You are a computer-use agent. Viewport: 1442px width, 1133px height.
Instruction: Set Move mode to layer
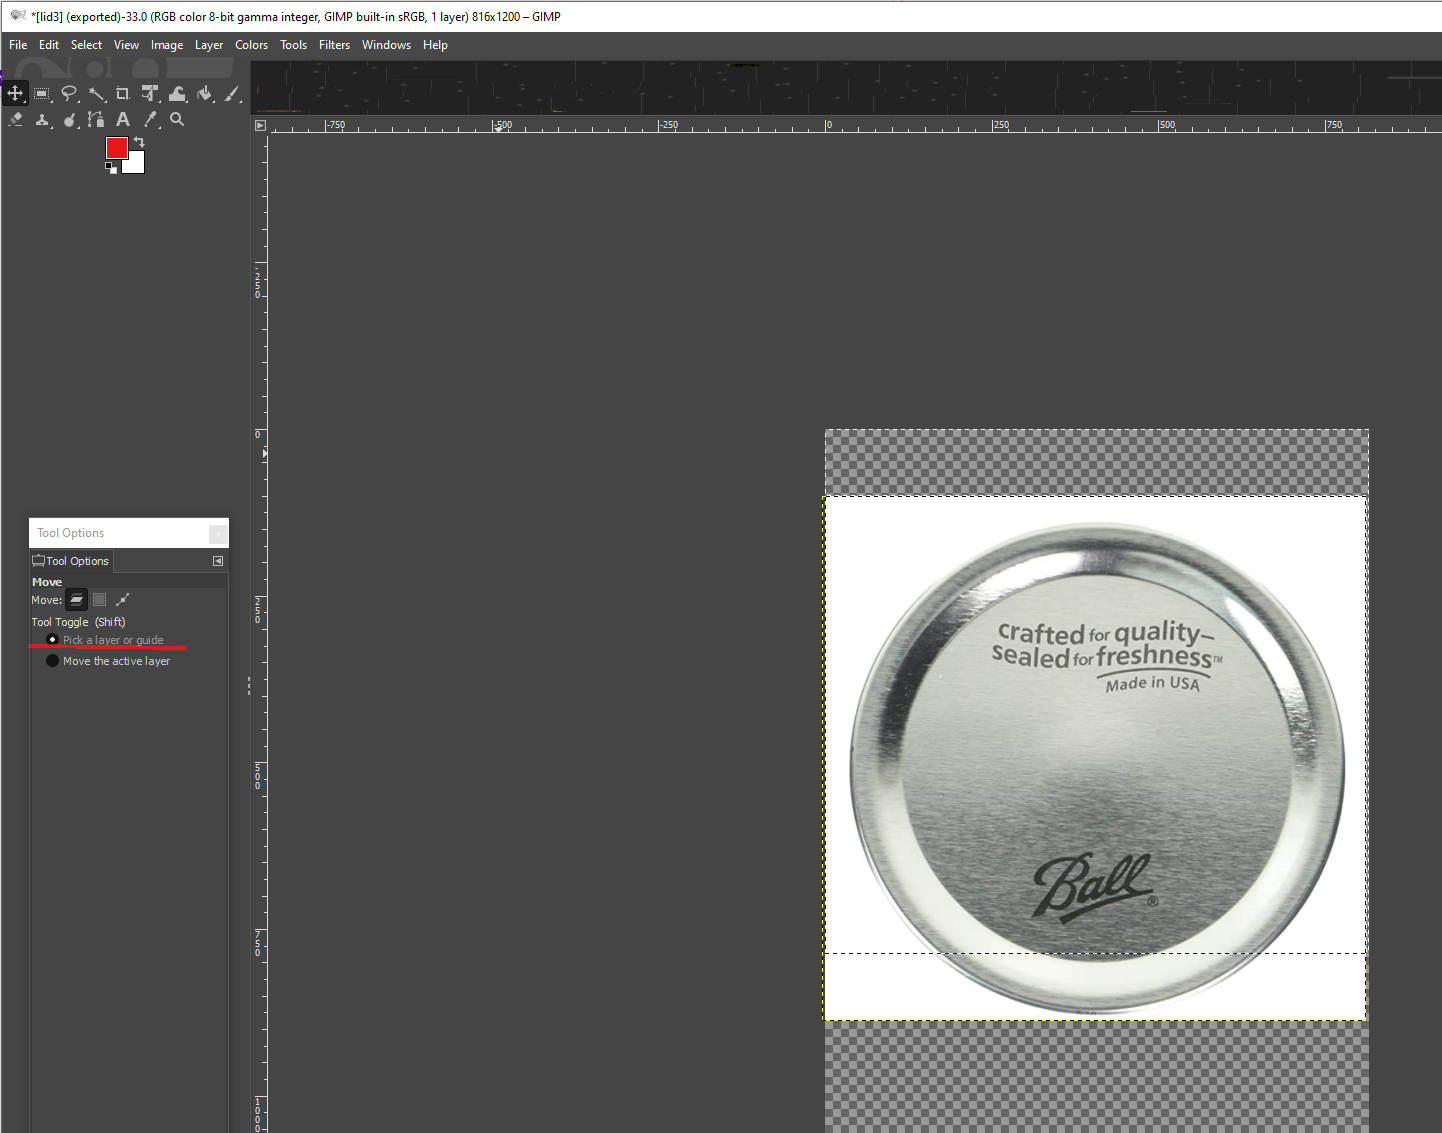(x=76, y=600)
